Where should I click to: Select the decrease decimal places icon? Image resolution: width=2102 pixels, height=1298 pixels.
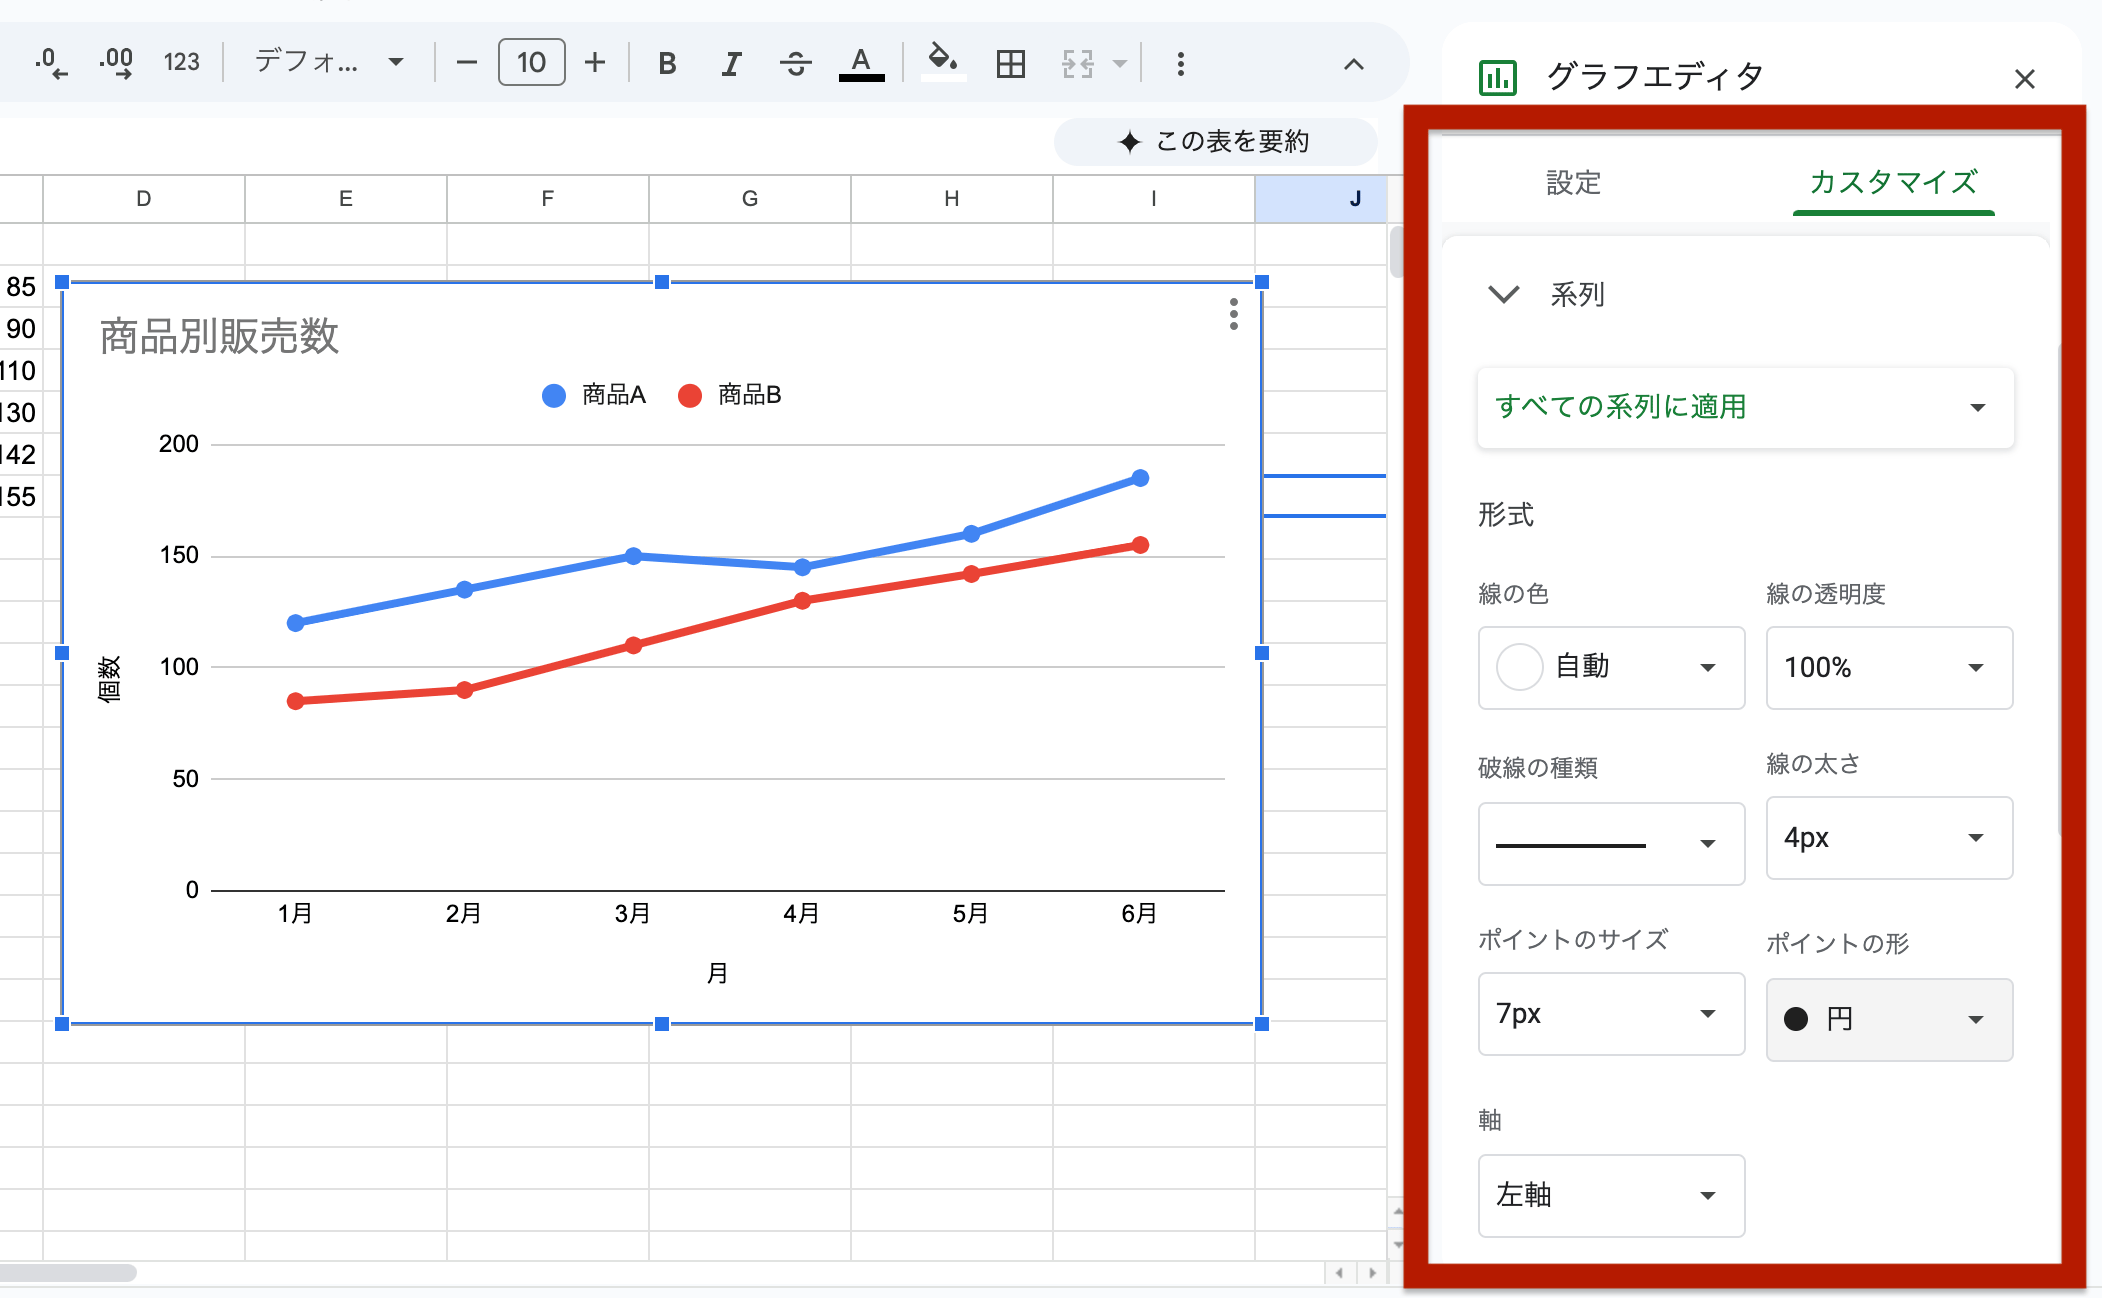tap(50, 62)
